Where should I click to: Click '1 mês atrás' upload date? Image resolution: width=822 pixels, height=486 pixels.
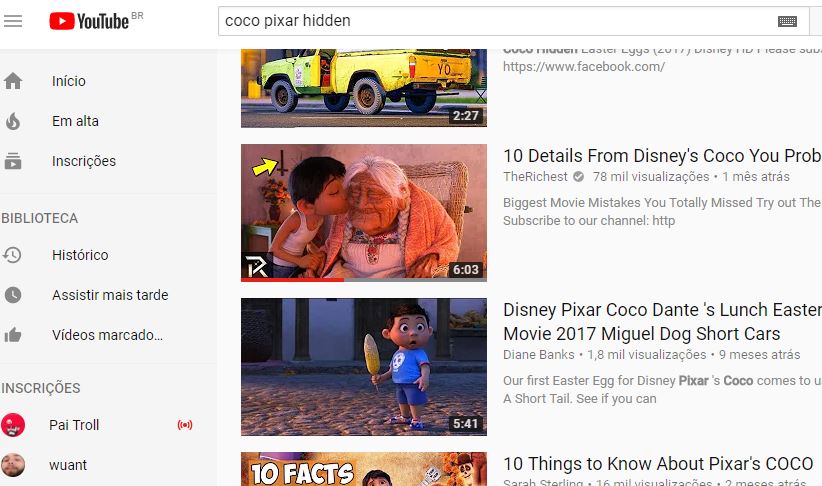point(756,177)
